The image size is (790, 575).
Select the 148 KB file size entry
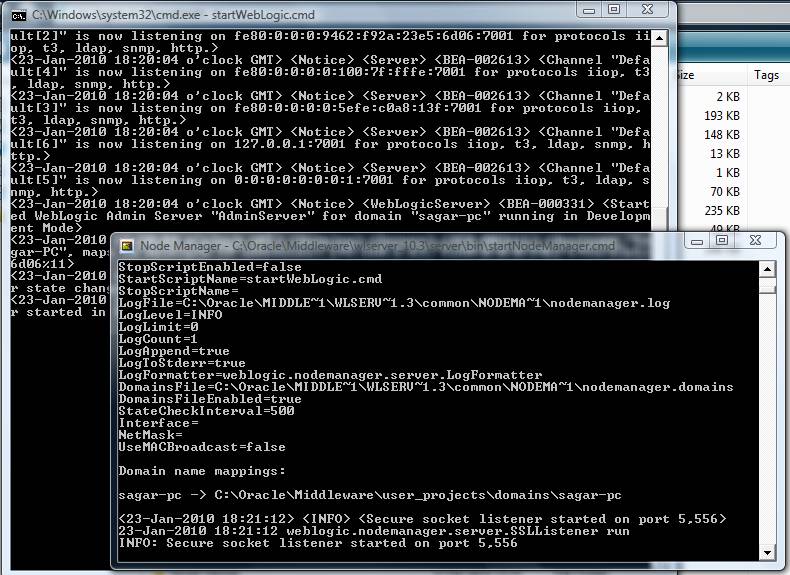[x=721, y=135]
